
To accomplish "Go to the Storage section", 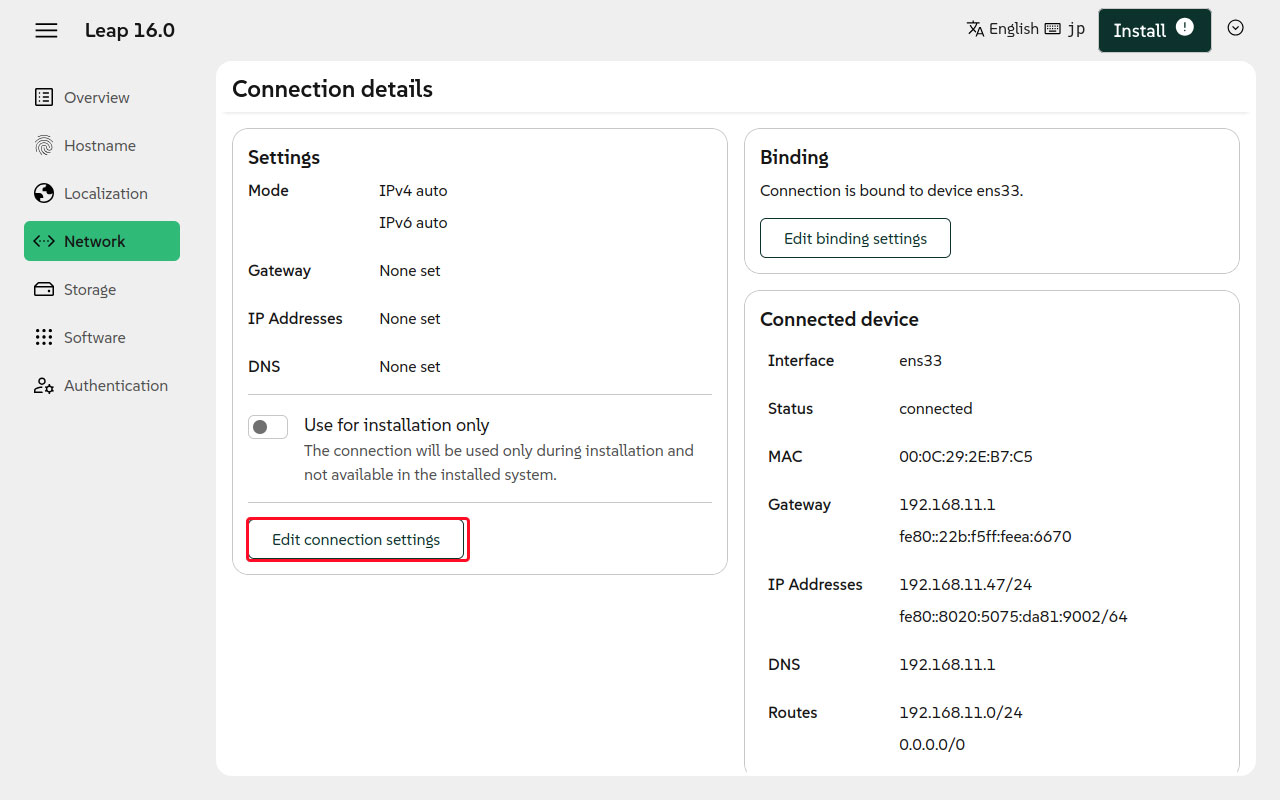I will (x=90, y=289).
